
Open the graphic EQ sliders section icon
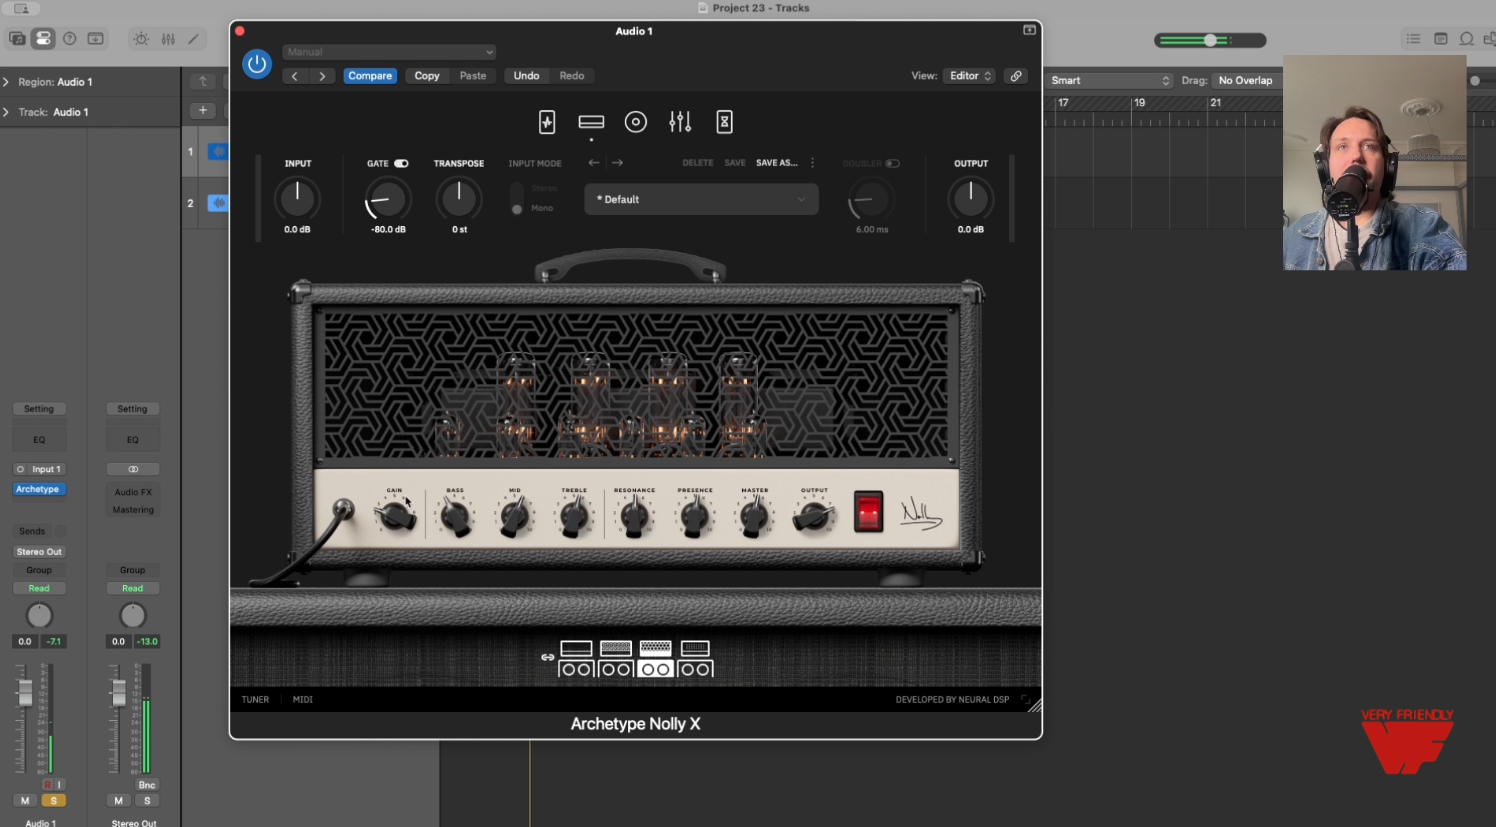(680, 122)
